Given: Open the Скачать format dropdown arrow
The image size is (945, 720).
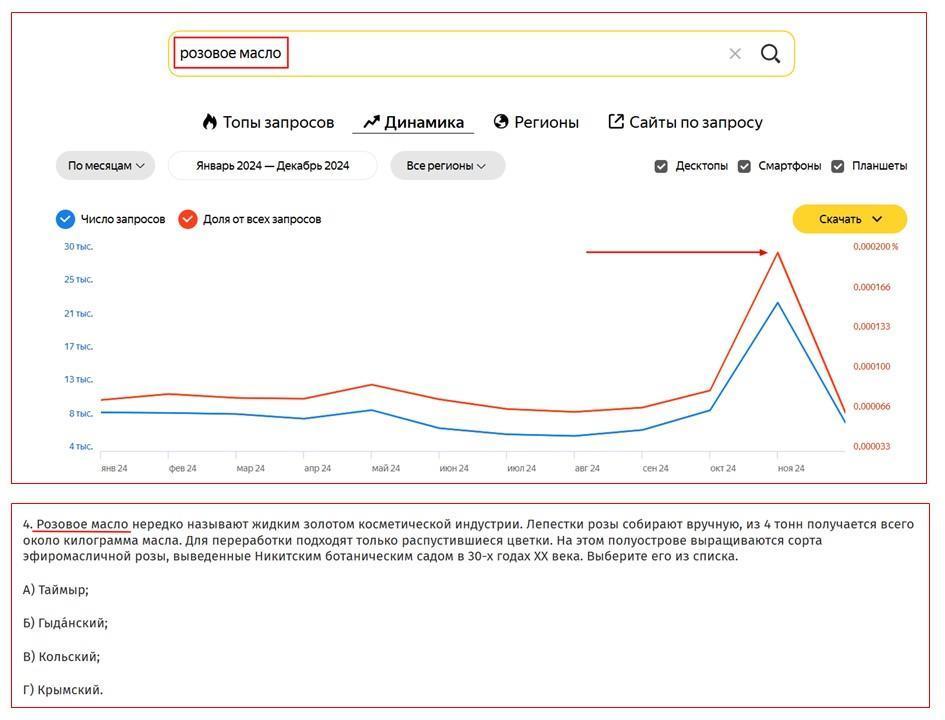Looking at the screenshot, I should pos(878,218).
